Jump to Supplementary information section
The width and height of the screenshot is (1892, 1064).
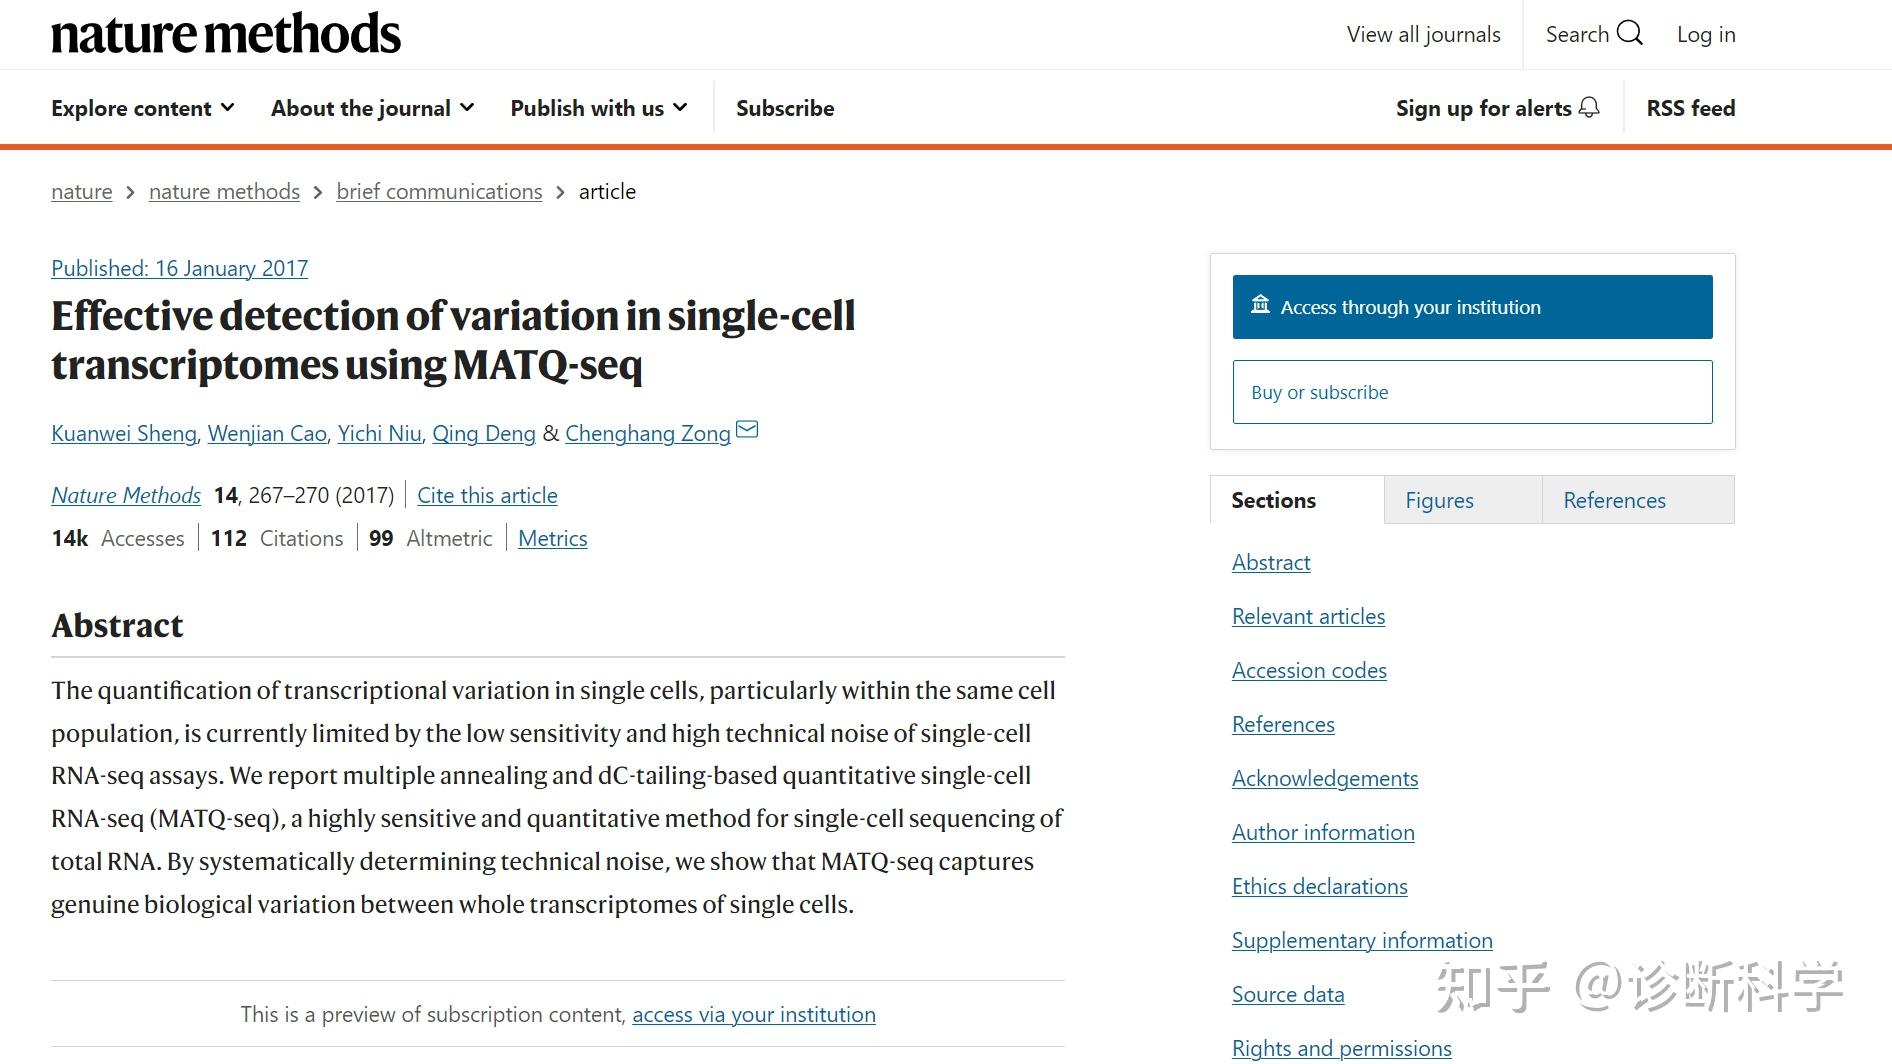(x=1362, y=940)
